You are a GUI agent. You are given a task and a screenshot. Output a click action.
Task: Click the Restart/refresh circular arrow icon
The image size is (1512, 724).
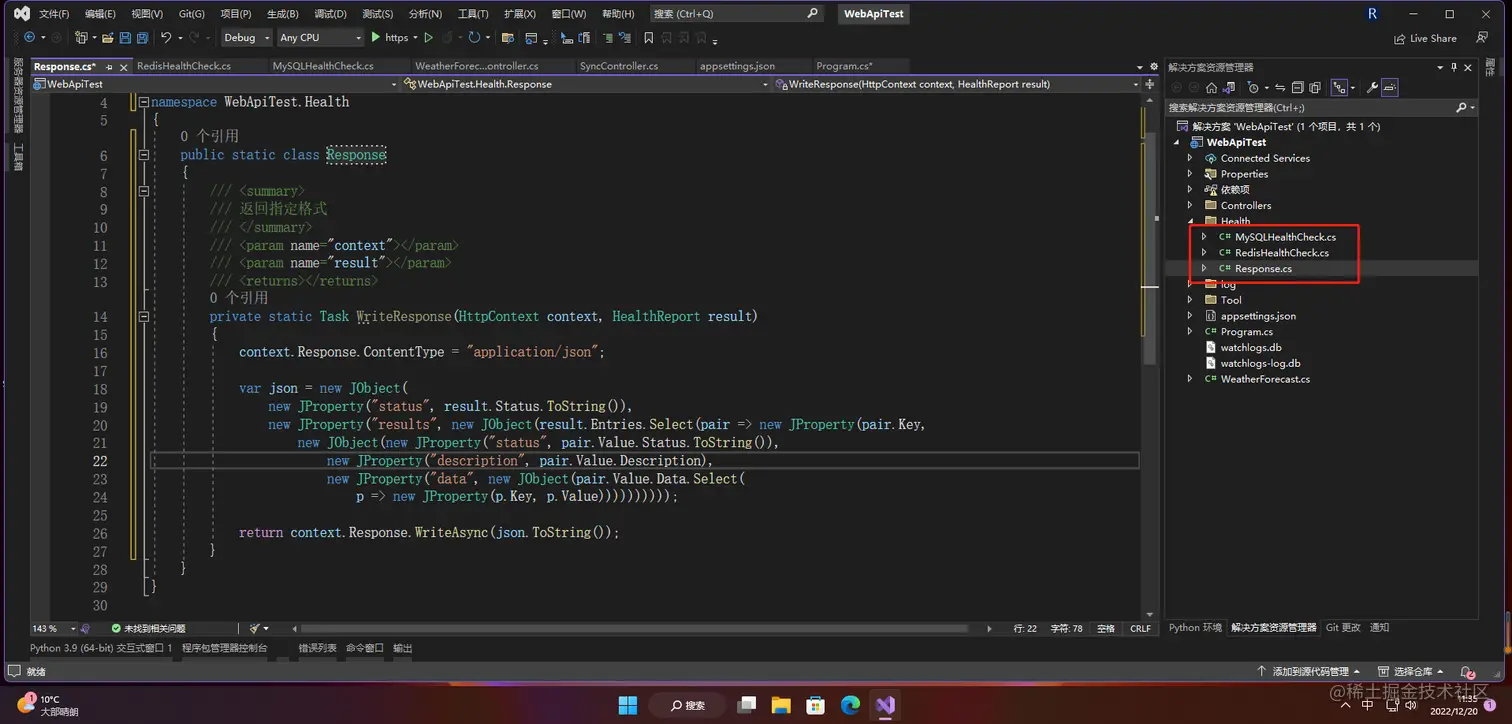(x=473, y=38)
